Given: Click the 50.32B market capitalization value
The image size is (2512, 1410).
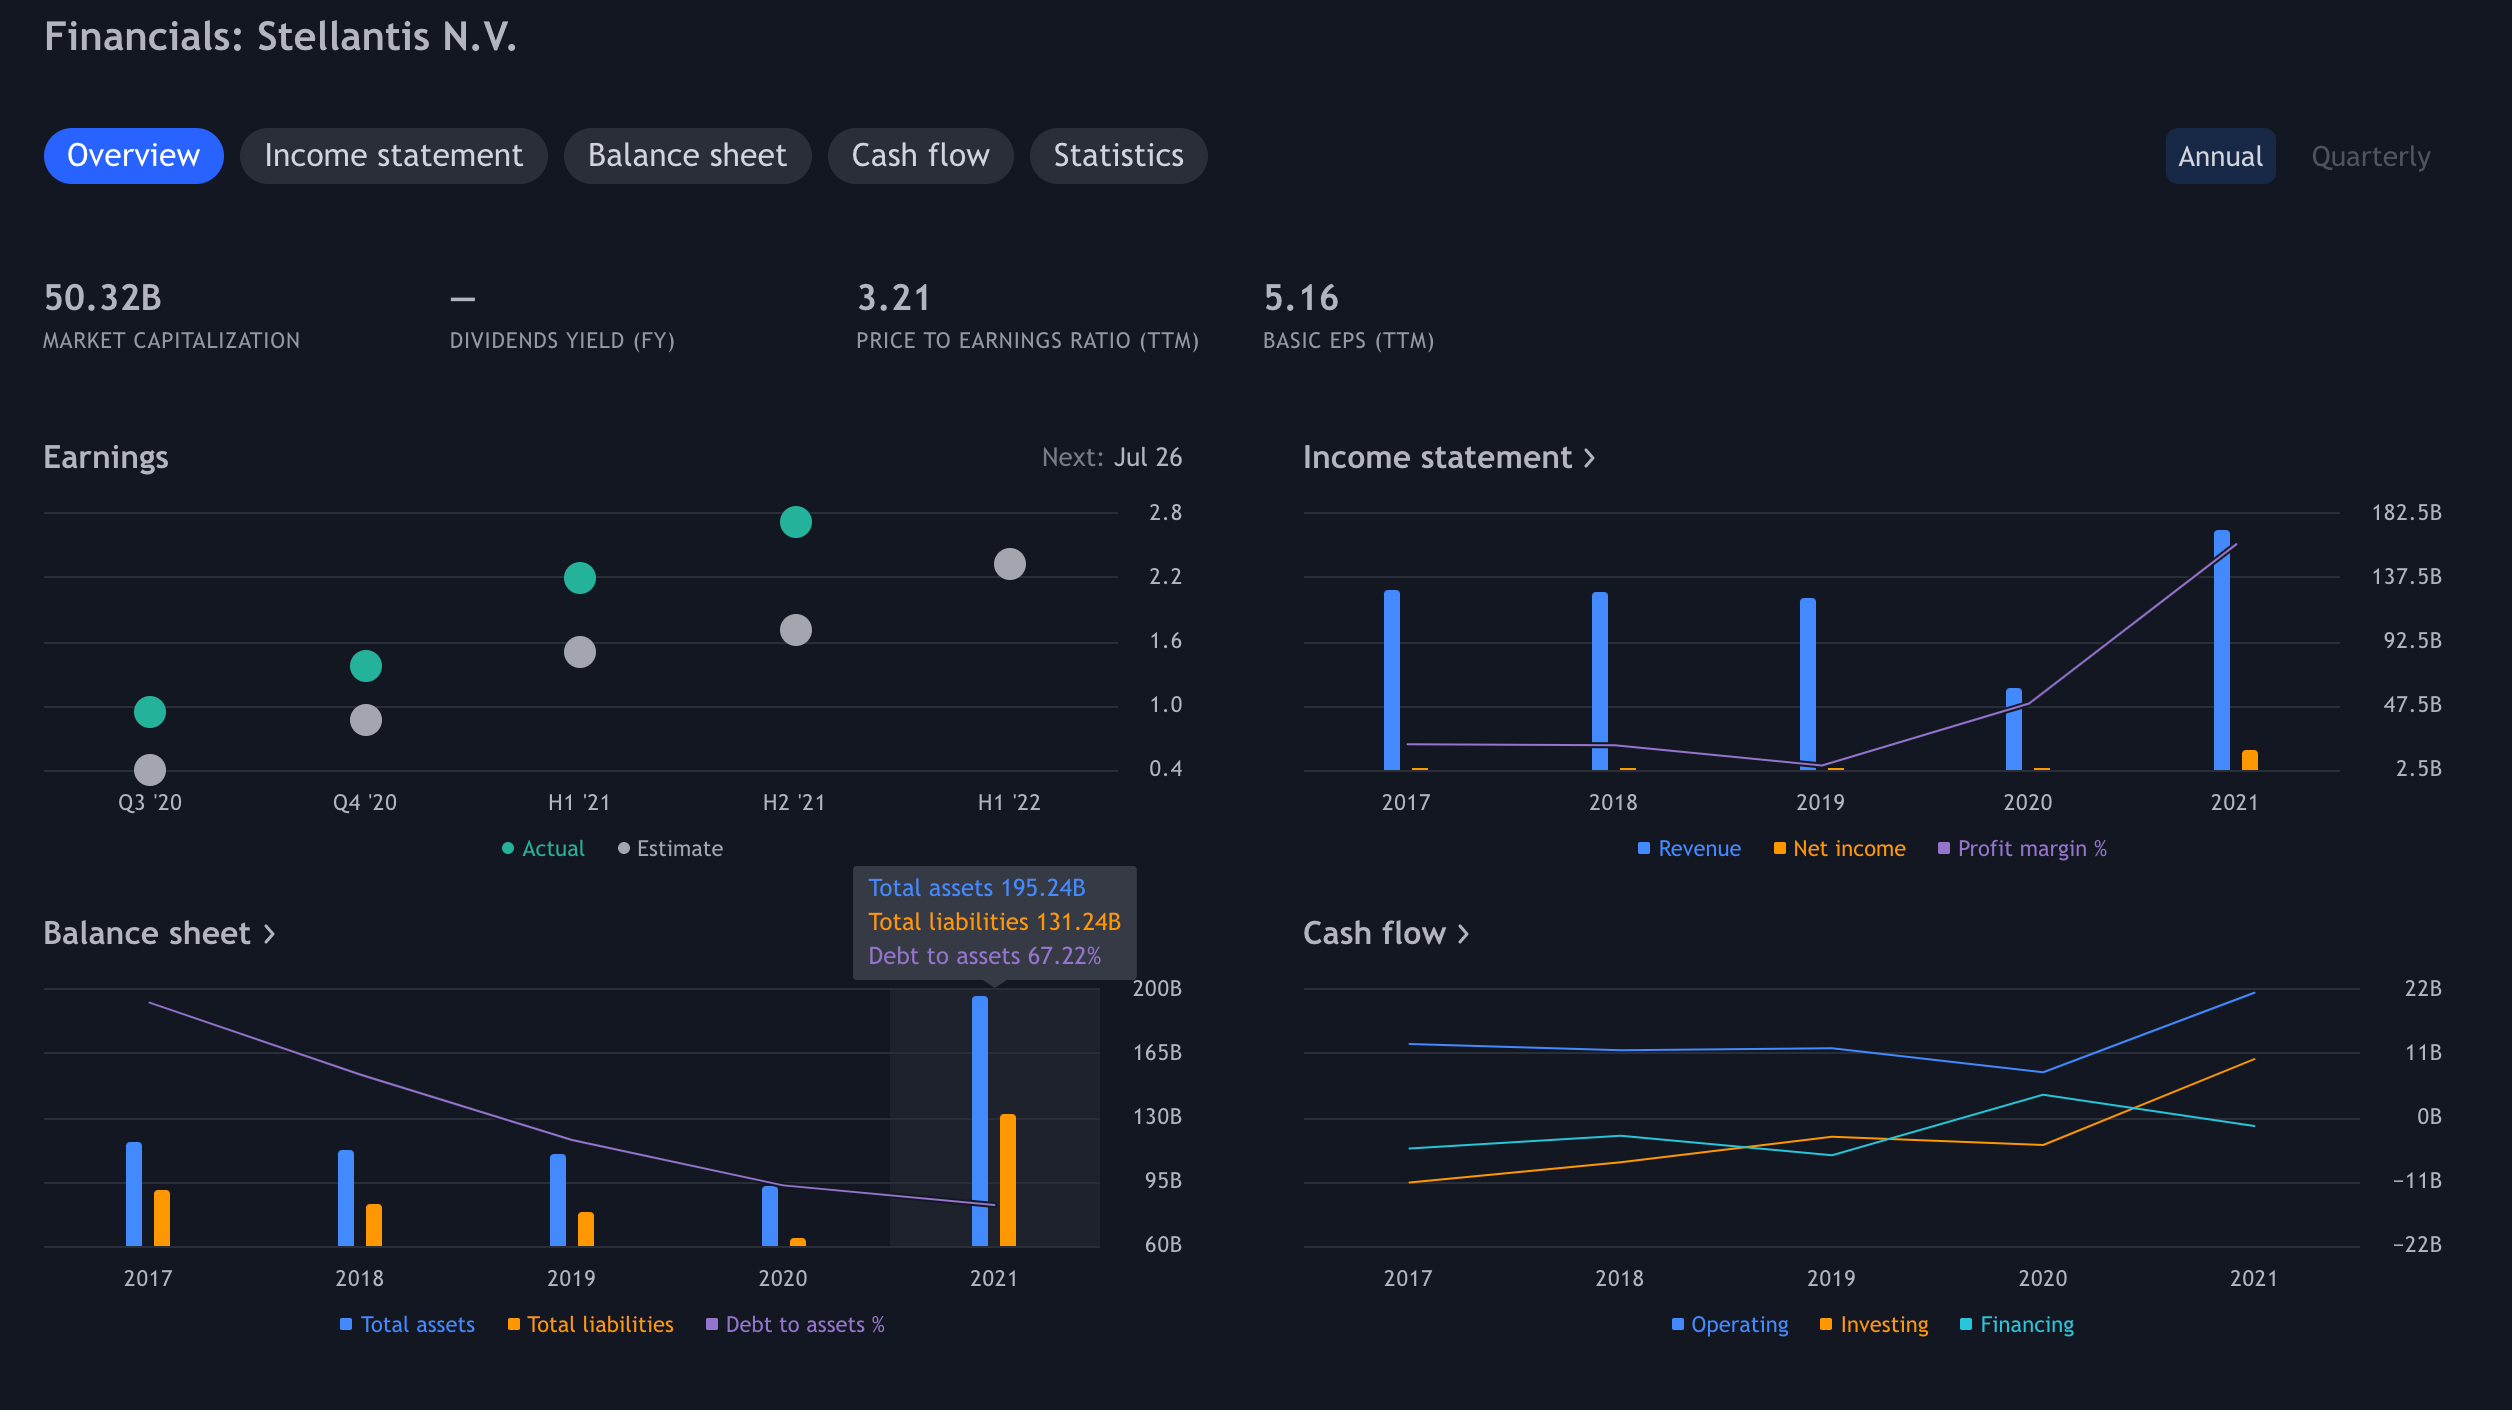Looking at the screenshot, I should [103, 298].
